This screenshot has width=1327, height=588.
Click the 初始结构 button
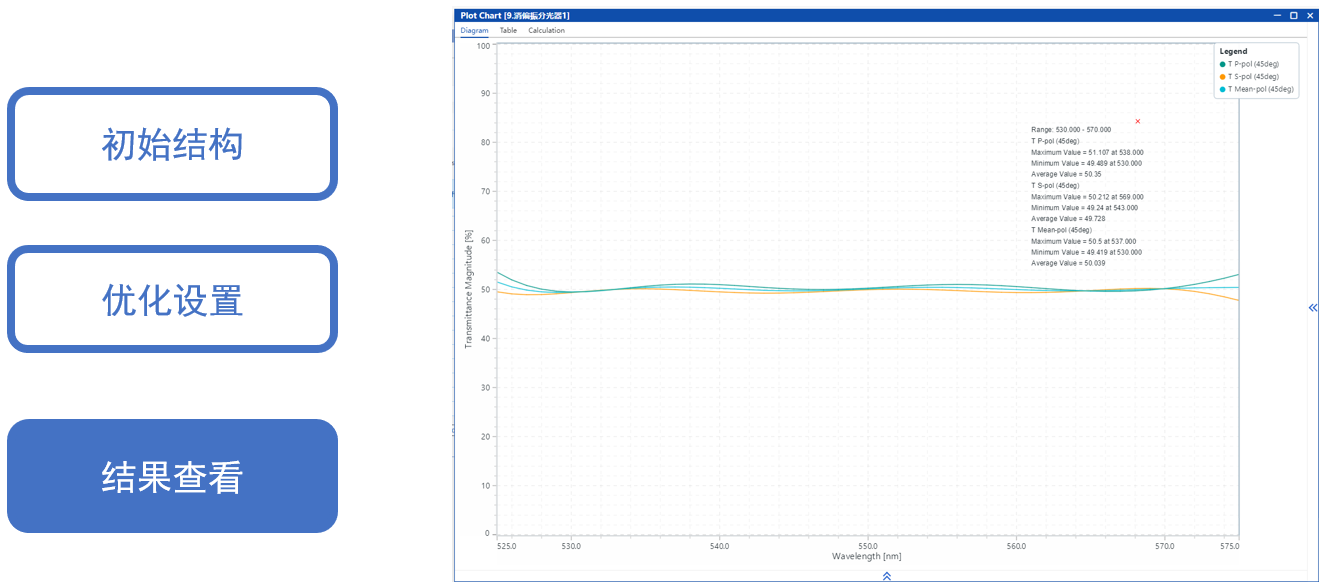click(x=172, y=144)
